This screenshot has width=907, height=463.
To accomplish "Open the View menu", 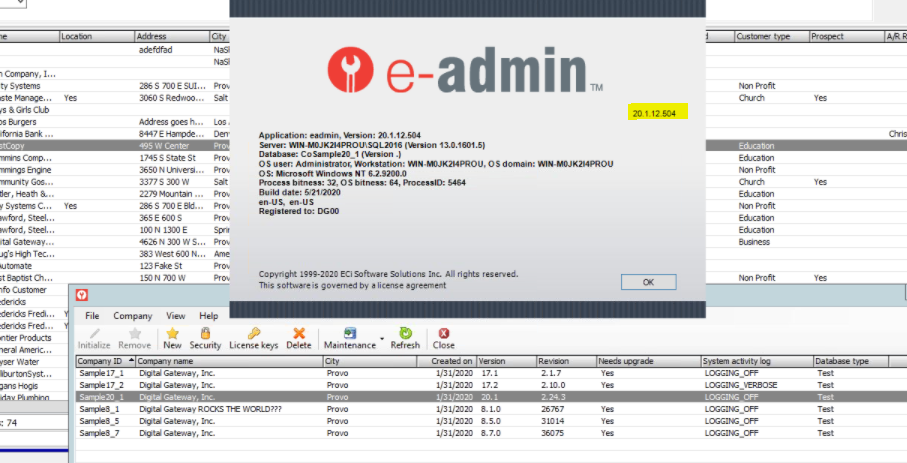I will pyautogui.click(x=176, y=315).
